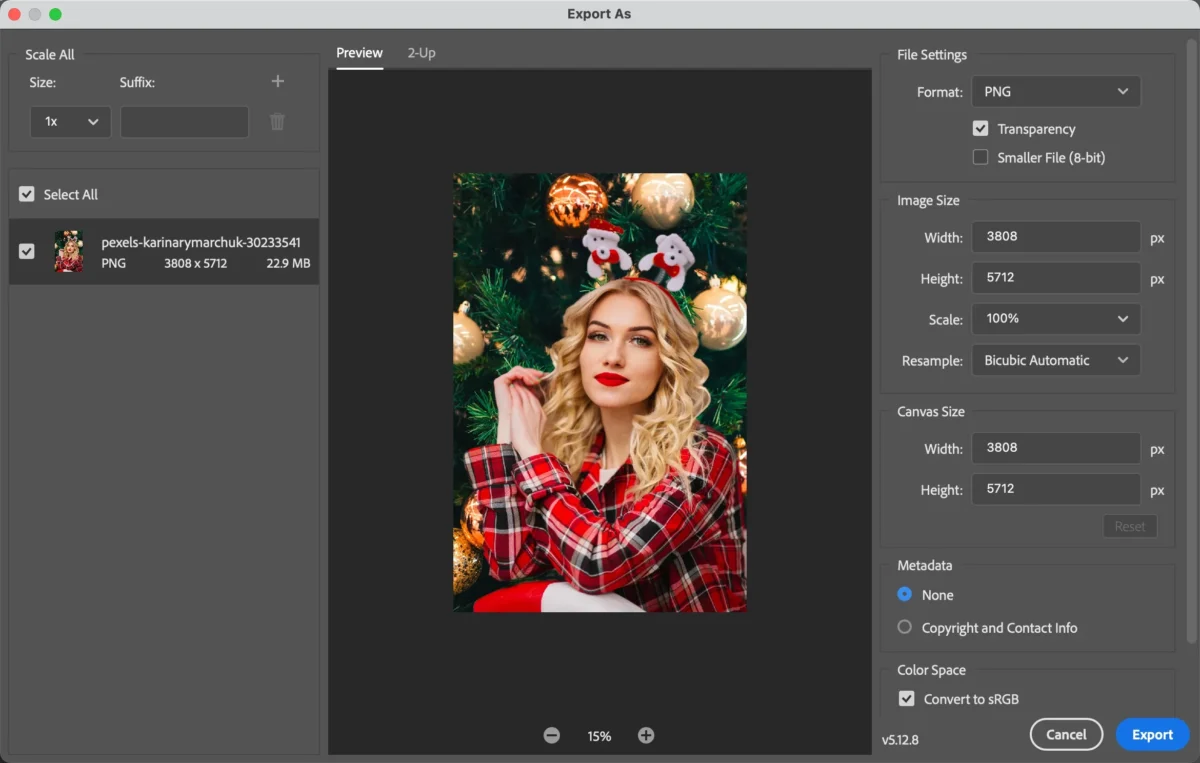1200x763 pixels.
Task: Open the Resample dropdown showing Bicubic Automatic
Action: coord(1055,359)
